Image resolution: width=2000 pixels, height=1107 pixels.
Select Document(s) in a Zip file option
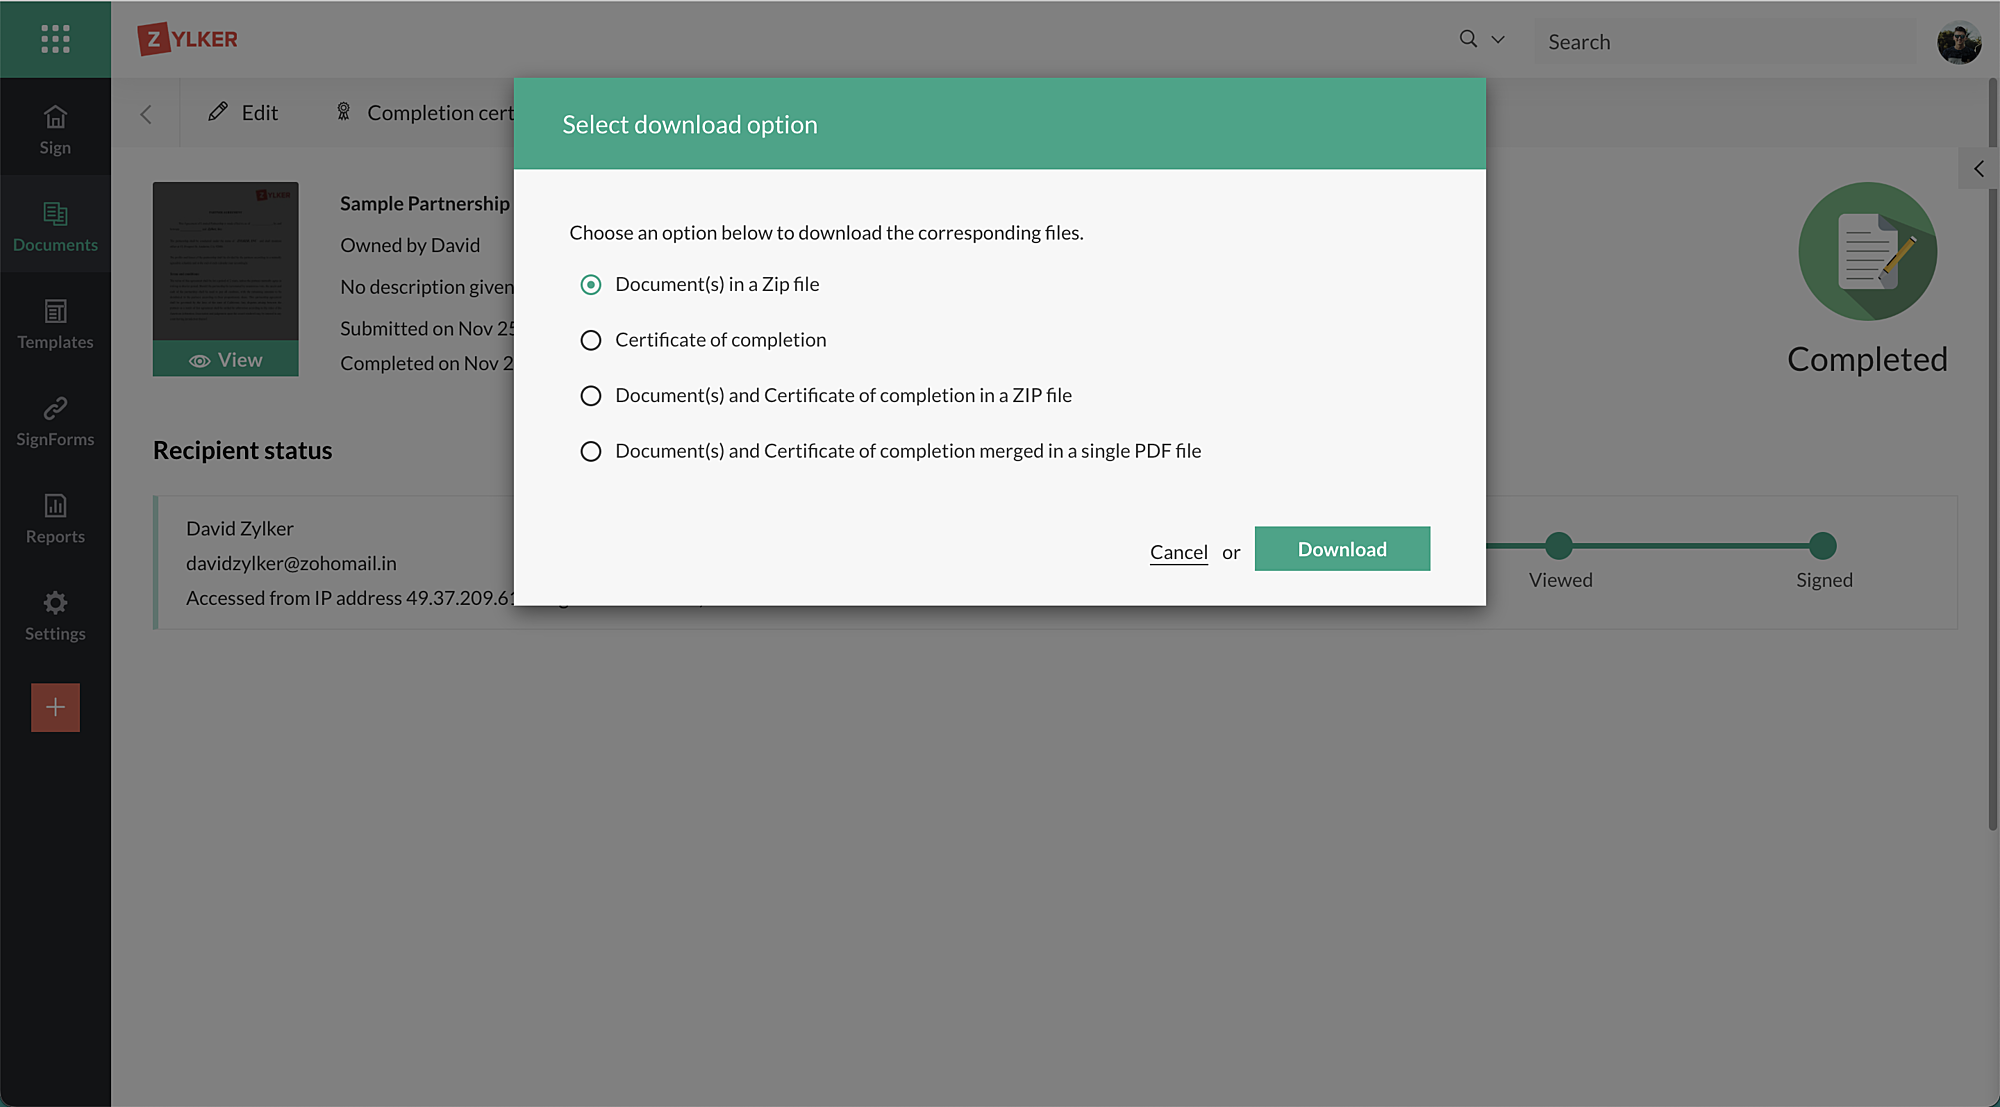[x=591, y=285]
